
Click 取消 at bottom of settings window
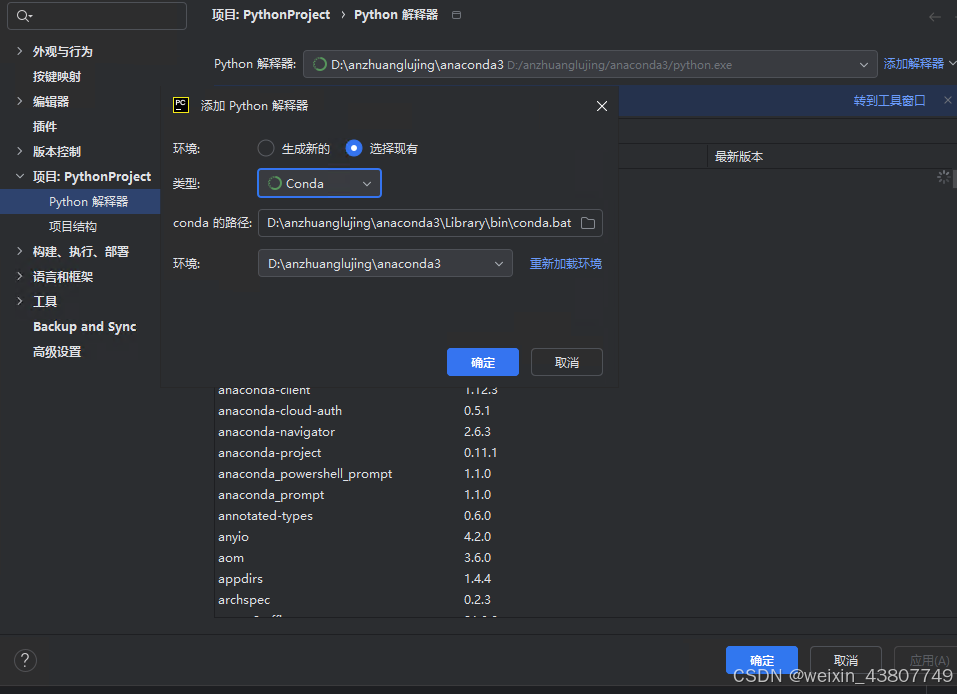[x=845, y=660]
